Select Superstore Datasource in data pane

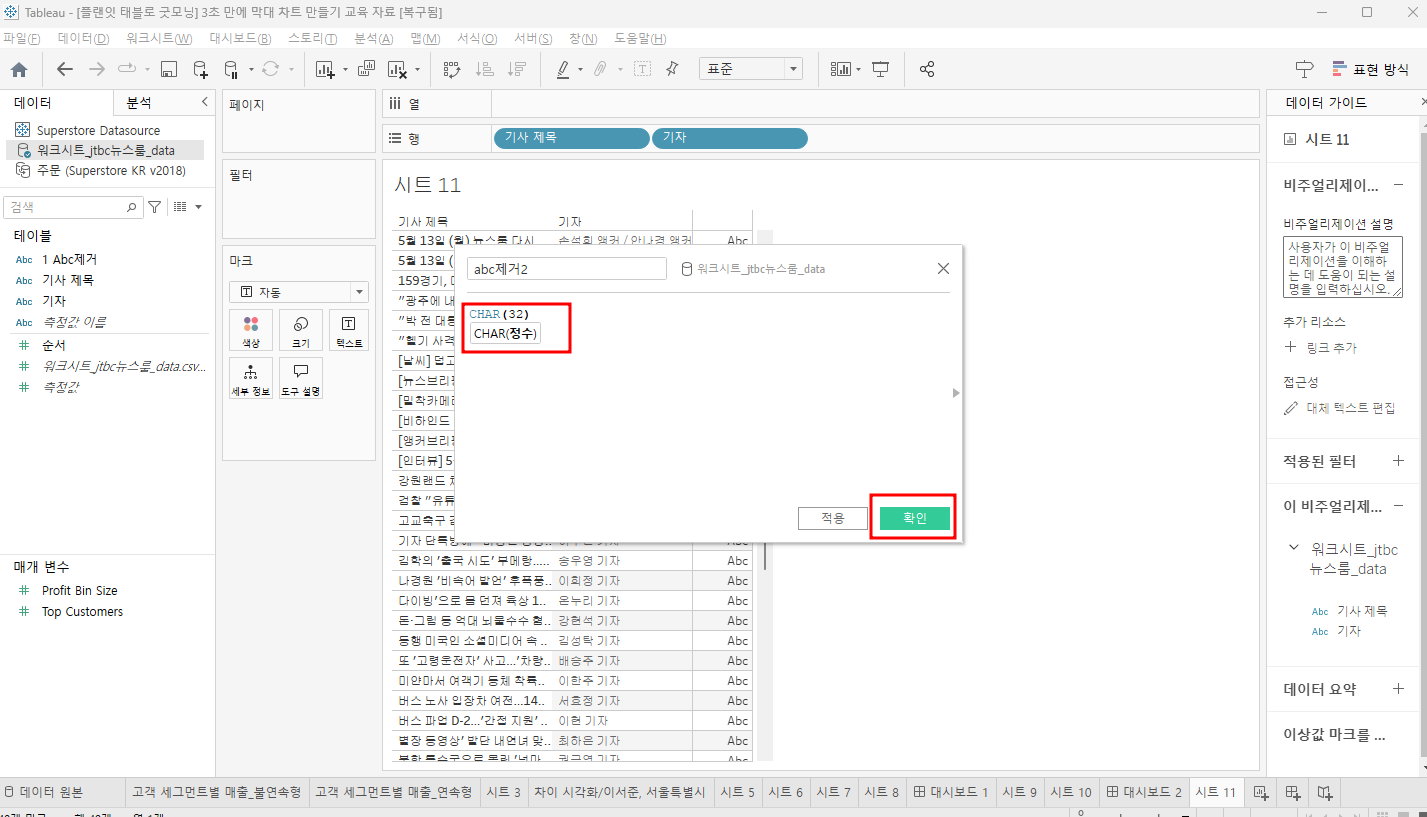click(x=98, y=130)
